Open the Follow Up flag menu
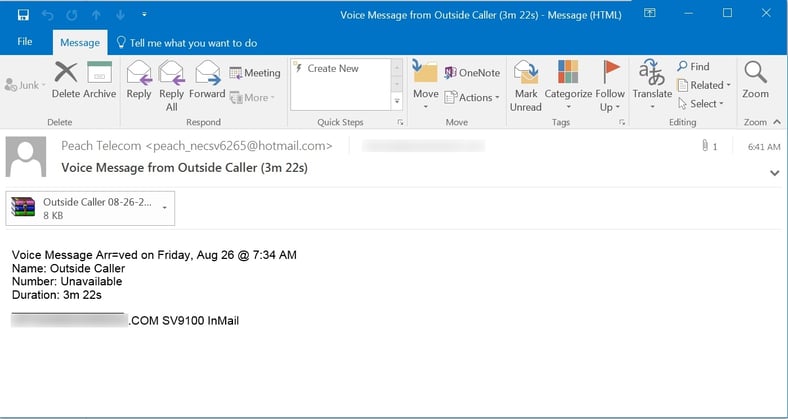Image resolution: width=788 pixels, height=419 pixels. coord(610,85)
